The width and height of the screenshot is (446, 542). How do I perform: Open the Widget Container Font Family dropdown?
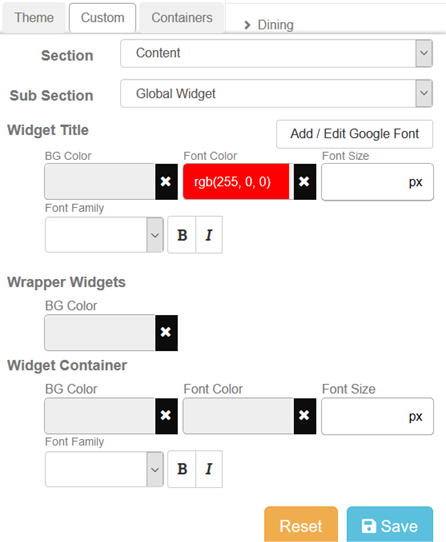point(104,469)
